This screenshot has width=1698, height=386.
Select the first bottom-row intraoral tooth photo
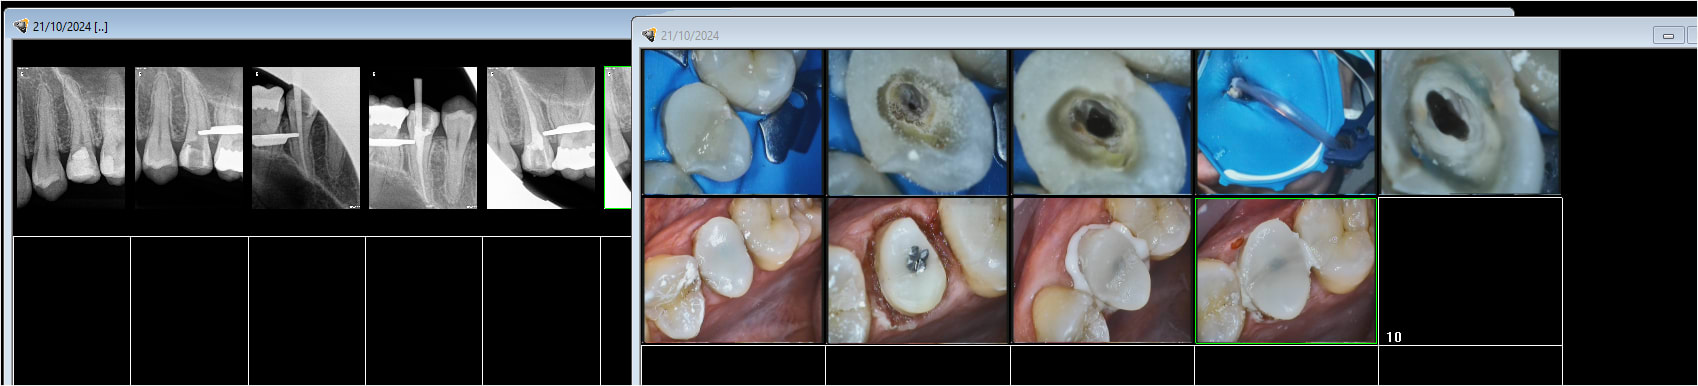(x=733, y=270)
